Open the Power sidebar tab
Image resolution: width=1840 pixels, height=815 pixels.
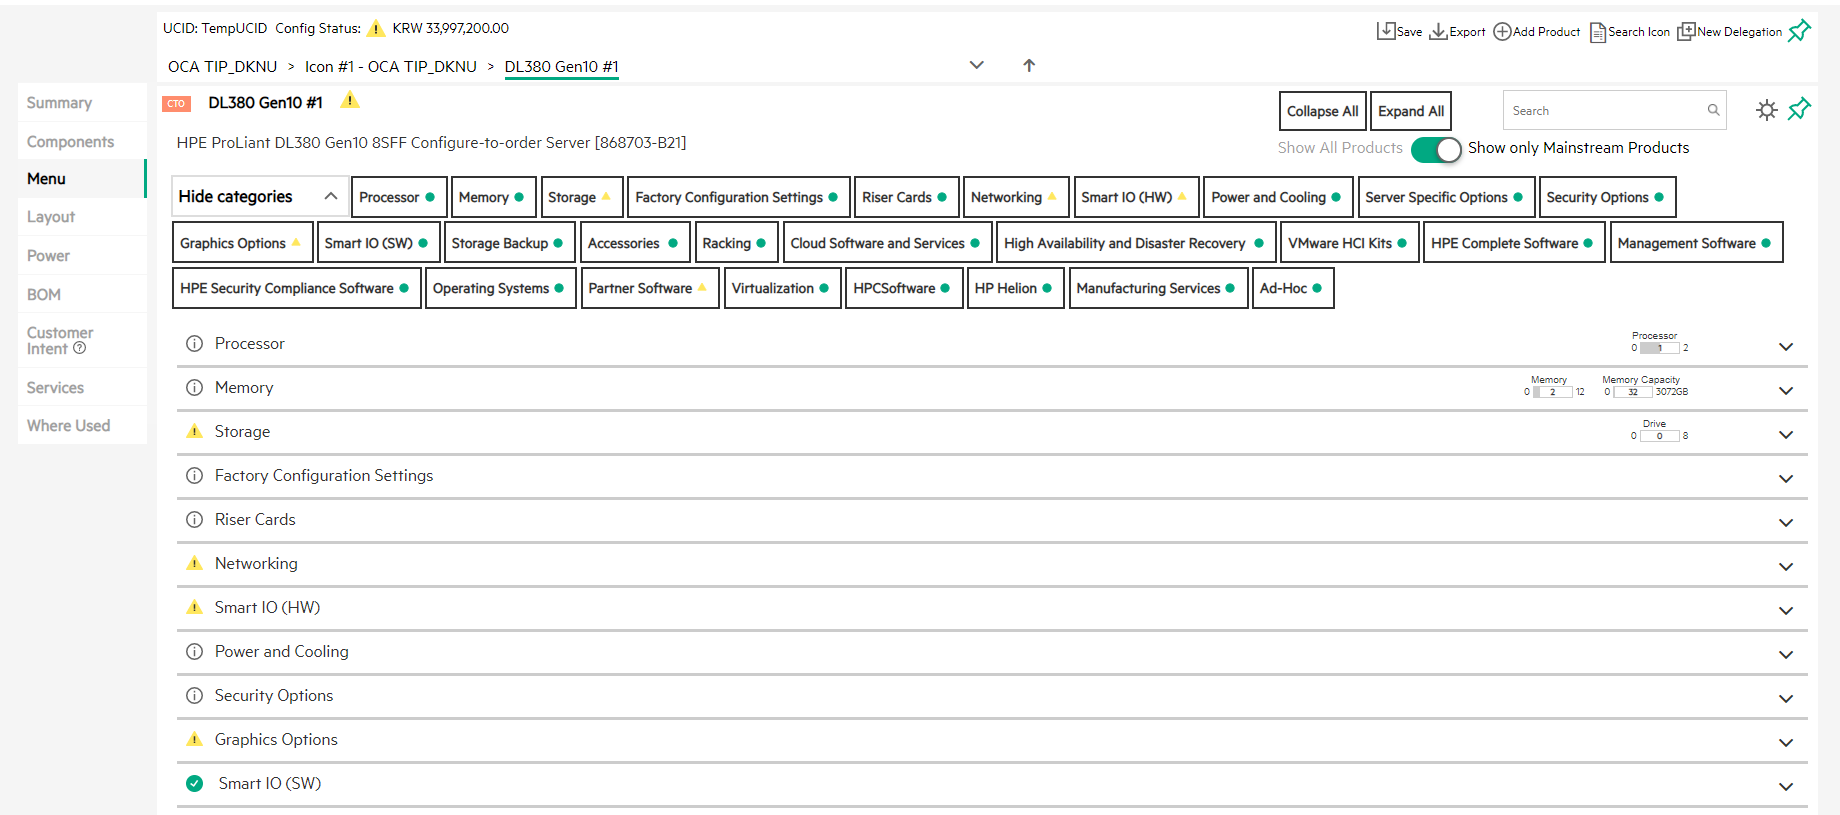82,255
